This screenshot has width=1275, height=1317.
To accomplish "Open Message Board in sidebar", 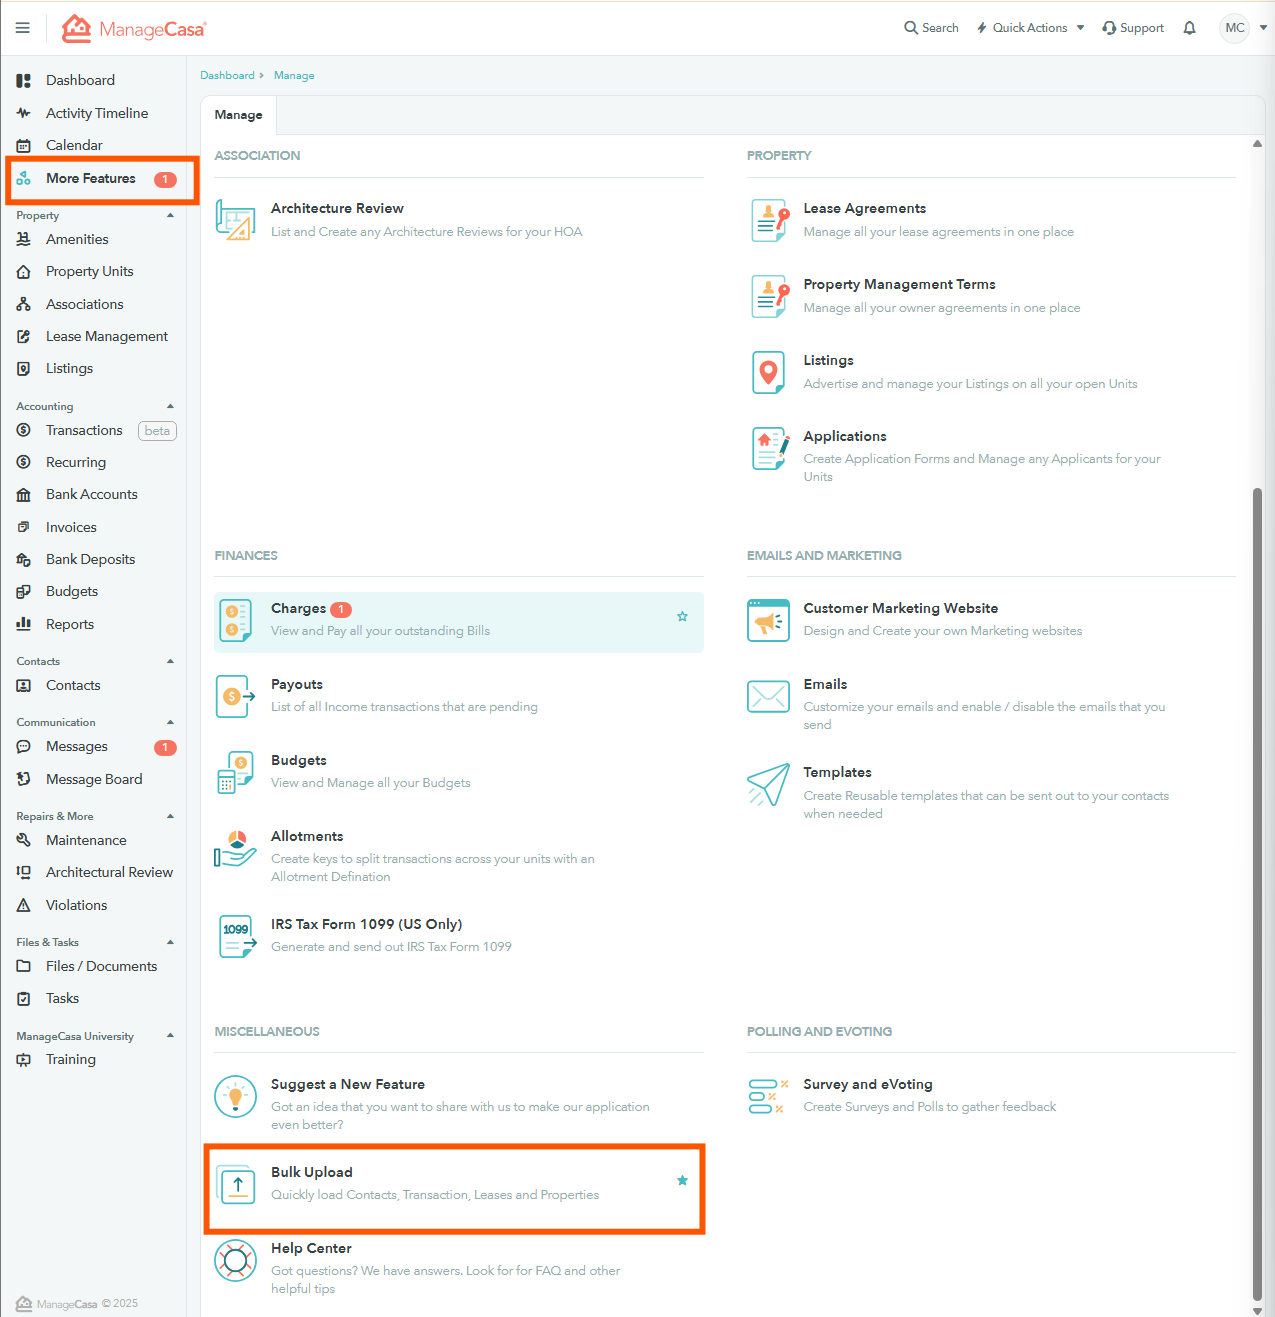I will tap(93, 779).
